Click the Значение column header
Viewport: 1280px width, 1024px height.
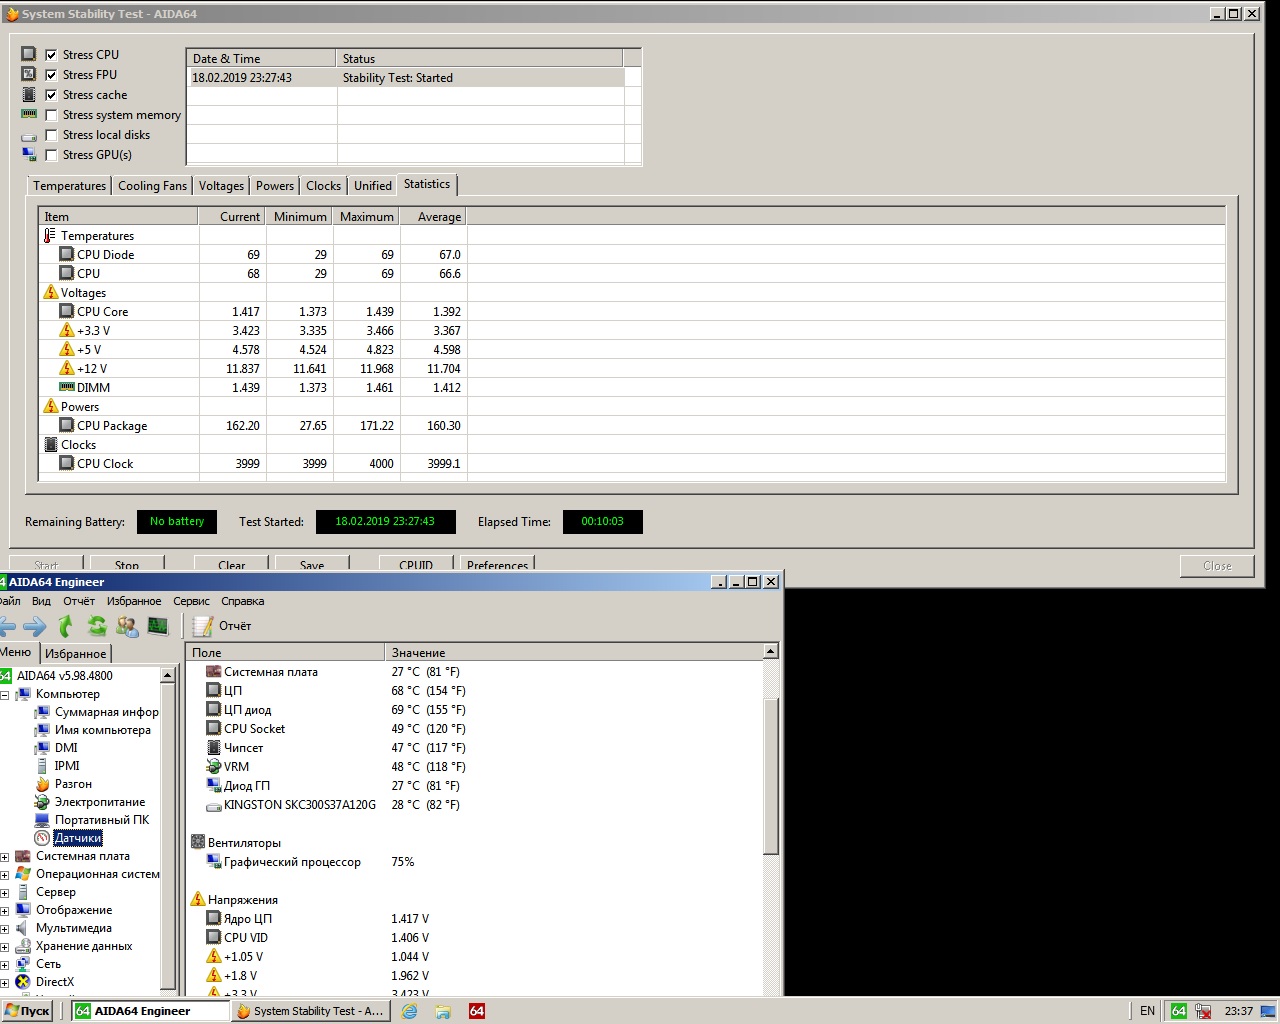point(573,653)
